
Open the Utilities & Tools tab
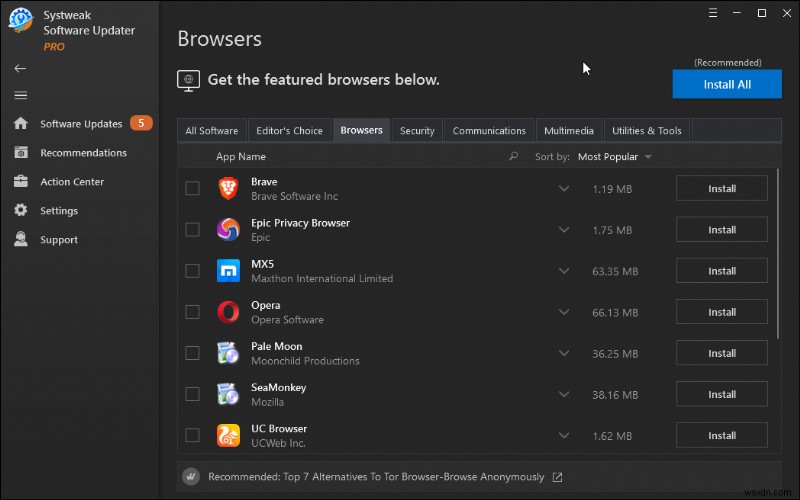[646, 131]
